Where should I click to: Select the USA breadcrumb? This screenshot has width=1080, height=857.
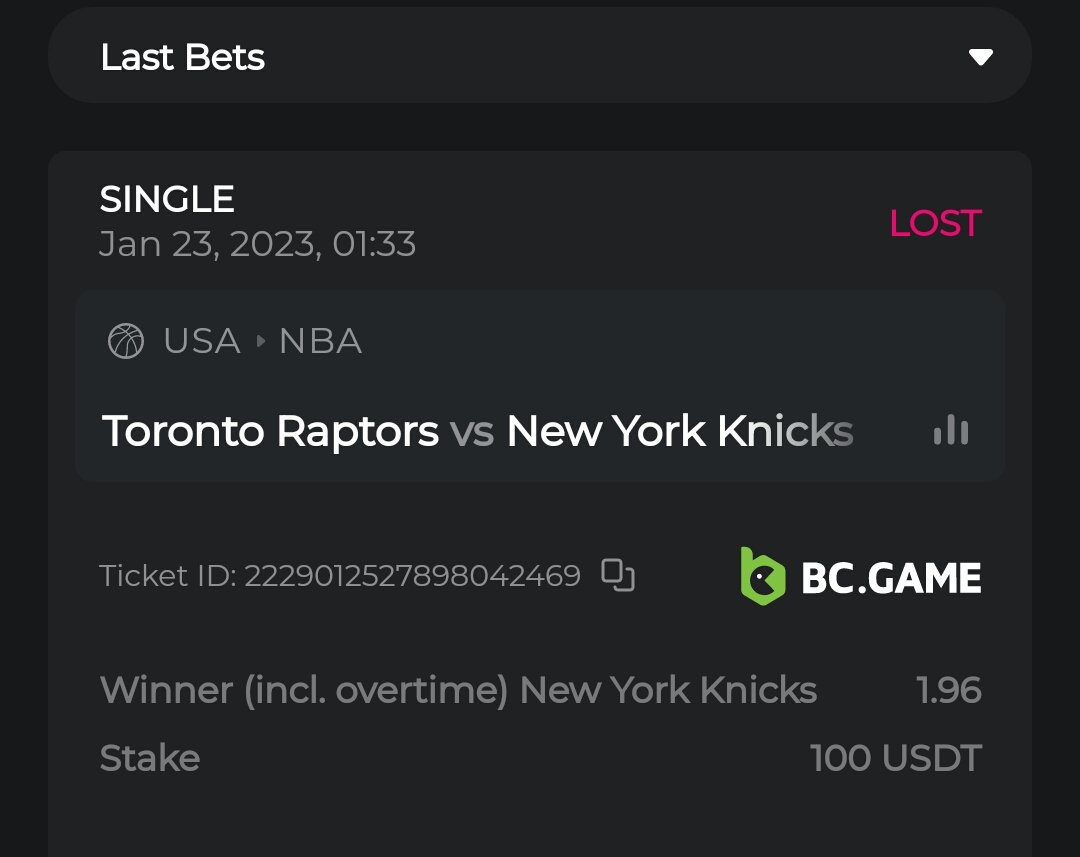tap(202, 342)
